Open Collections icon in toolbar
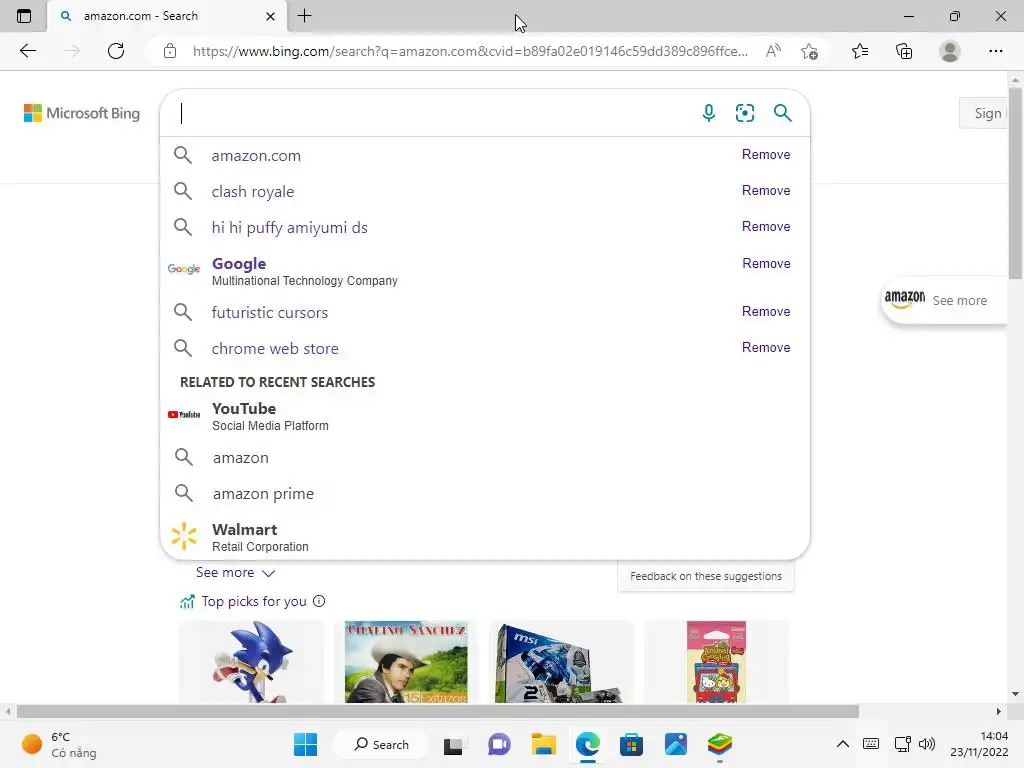This screenshot has height=768, width=1024. [904, 51]
